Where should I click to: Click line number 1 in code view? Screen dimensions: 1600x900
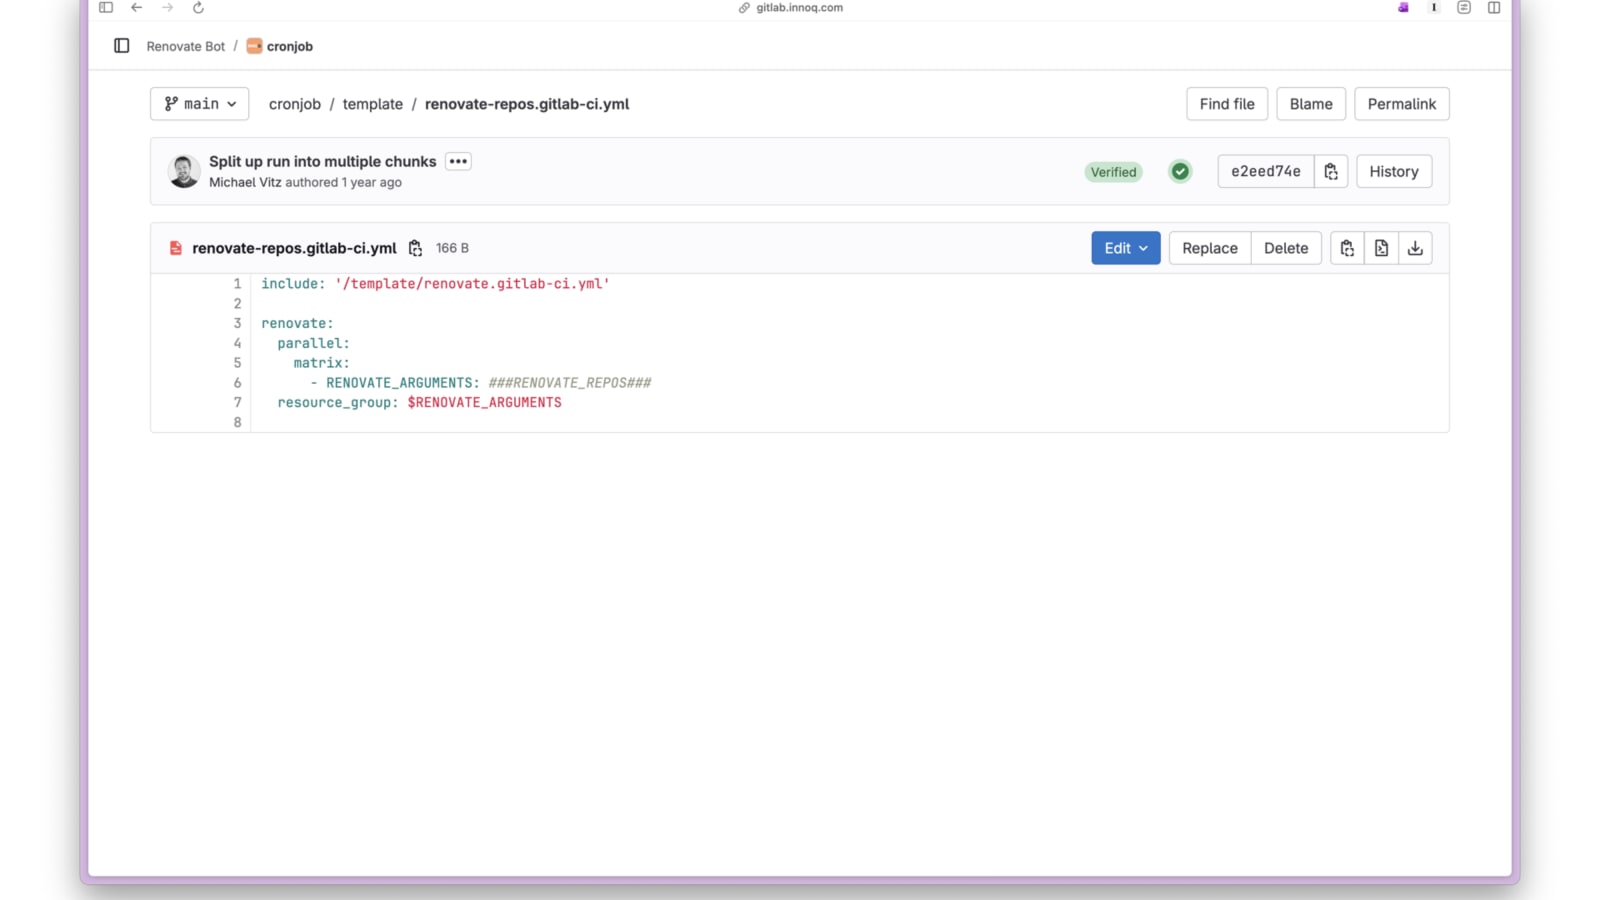[x=237, y=284]
